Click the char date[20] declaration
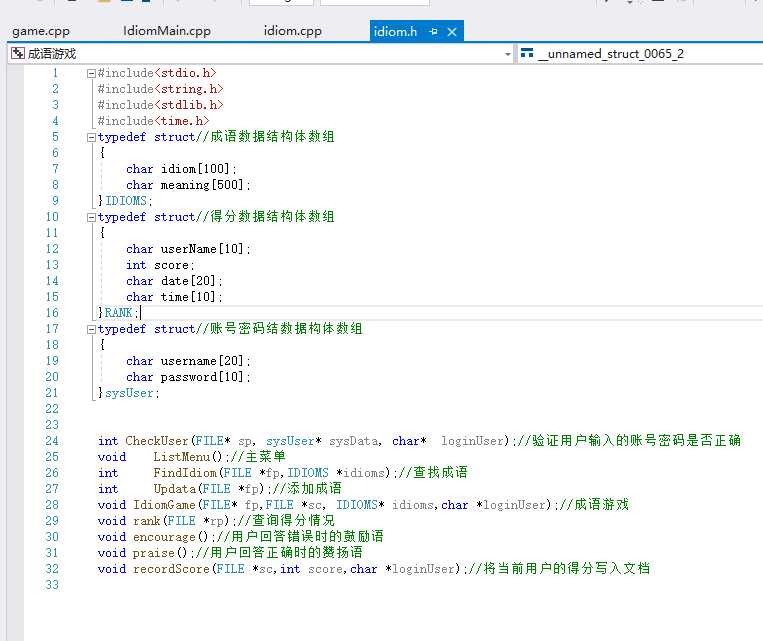The image size is (763, 641). tap(174, 281)
